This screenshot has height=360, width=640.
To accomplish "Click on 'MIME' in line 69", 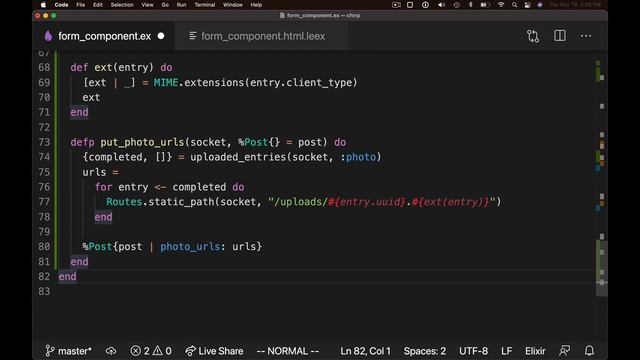I will pyautogui.click(x=166, y=82).
